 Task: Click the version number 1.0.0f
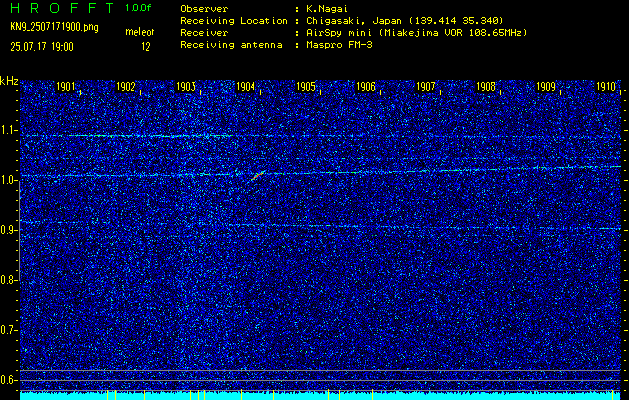tap(138, 8)
